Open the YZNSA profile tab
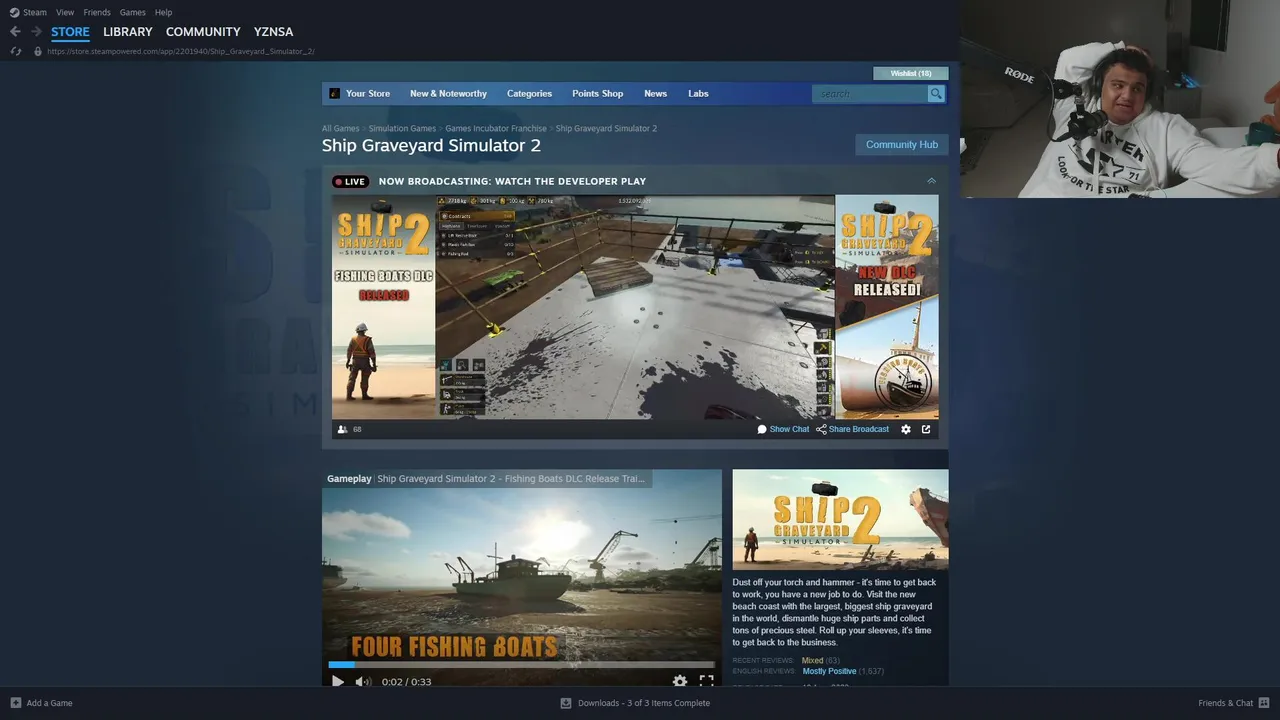This screenshot has height=720, width=1280. (x=273, y=32)
